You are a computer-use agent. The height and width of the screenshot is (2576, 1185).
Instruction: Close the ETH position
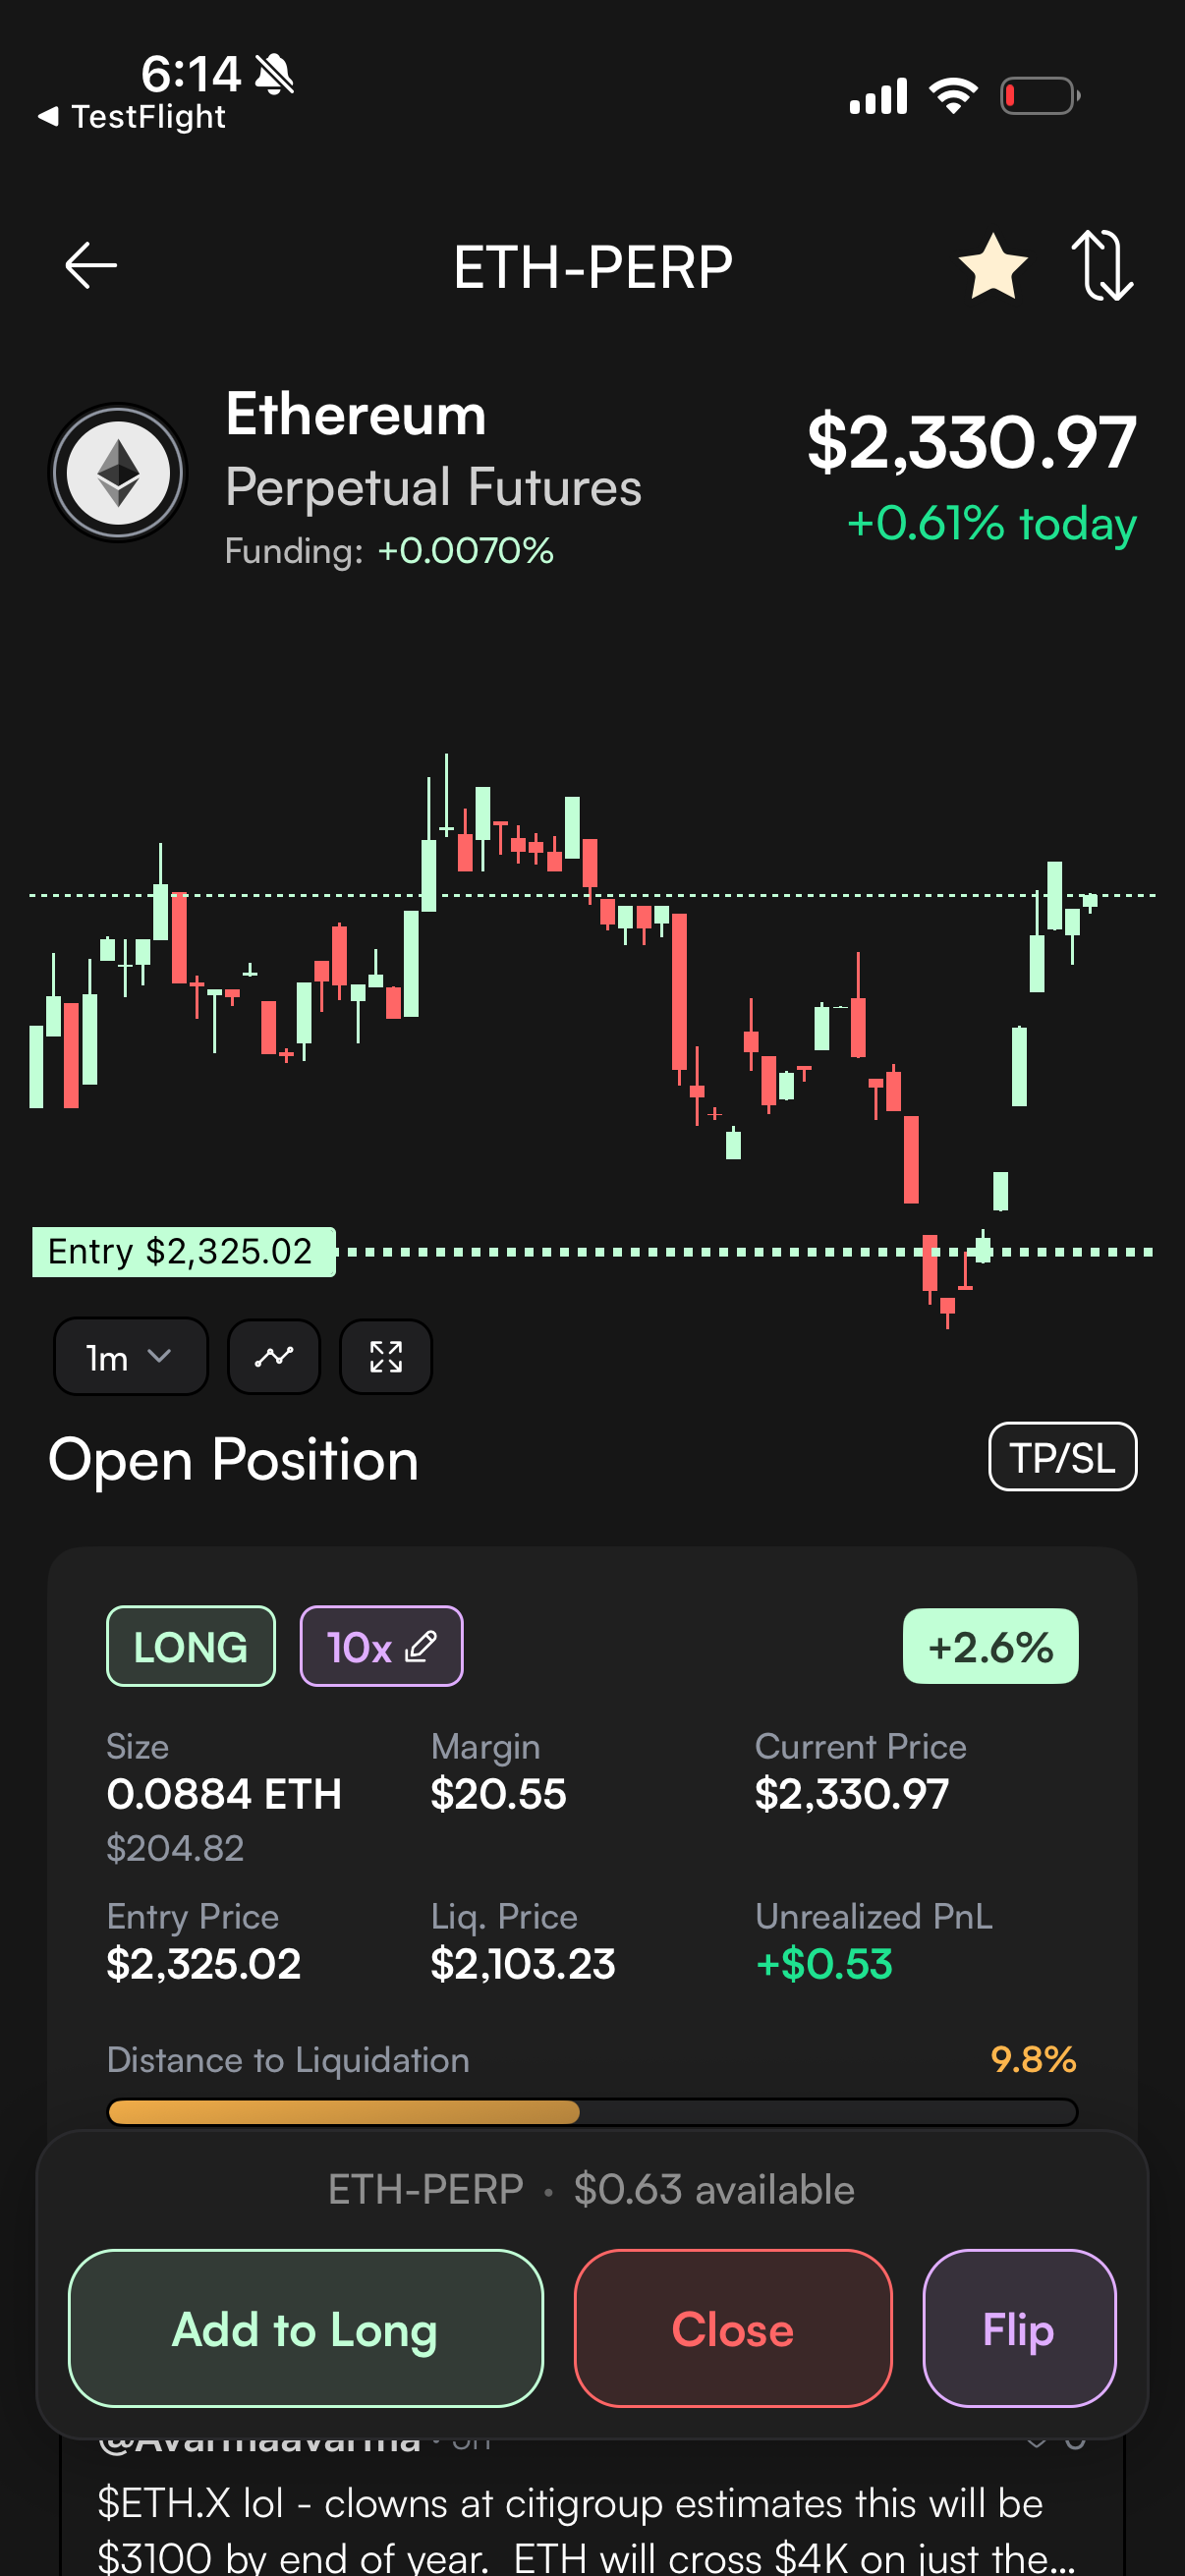click(732, 2329)
